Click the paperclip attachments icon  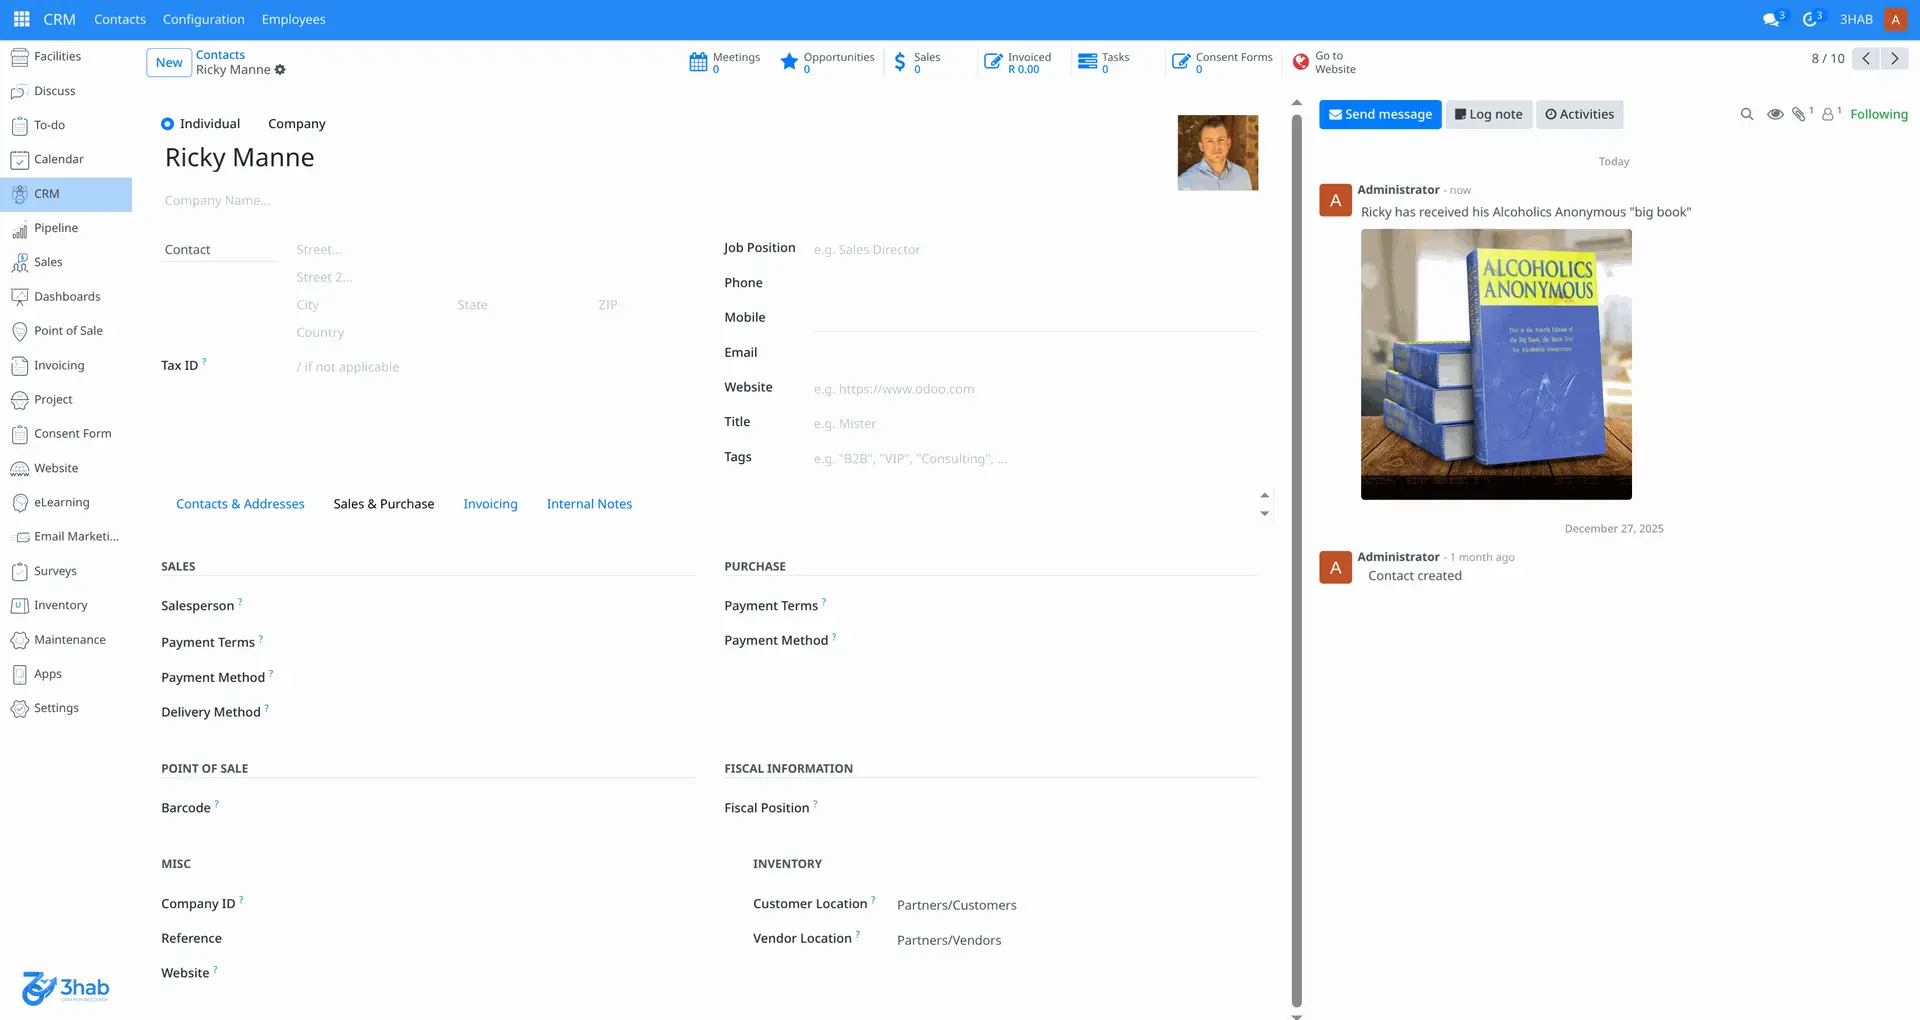tap(1798, 114)
